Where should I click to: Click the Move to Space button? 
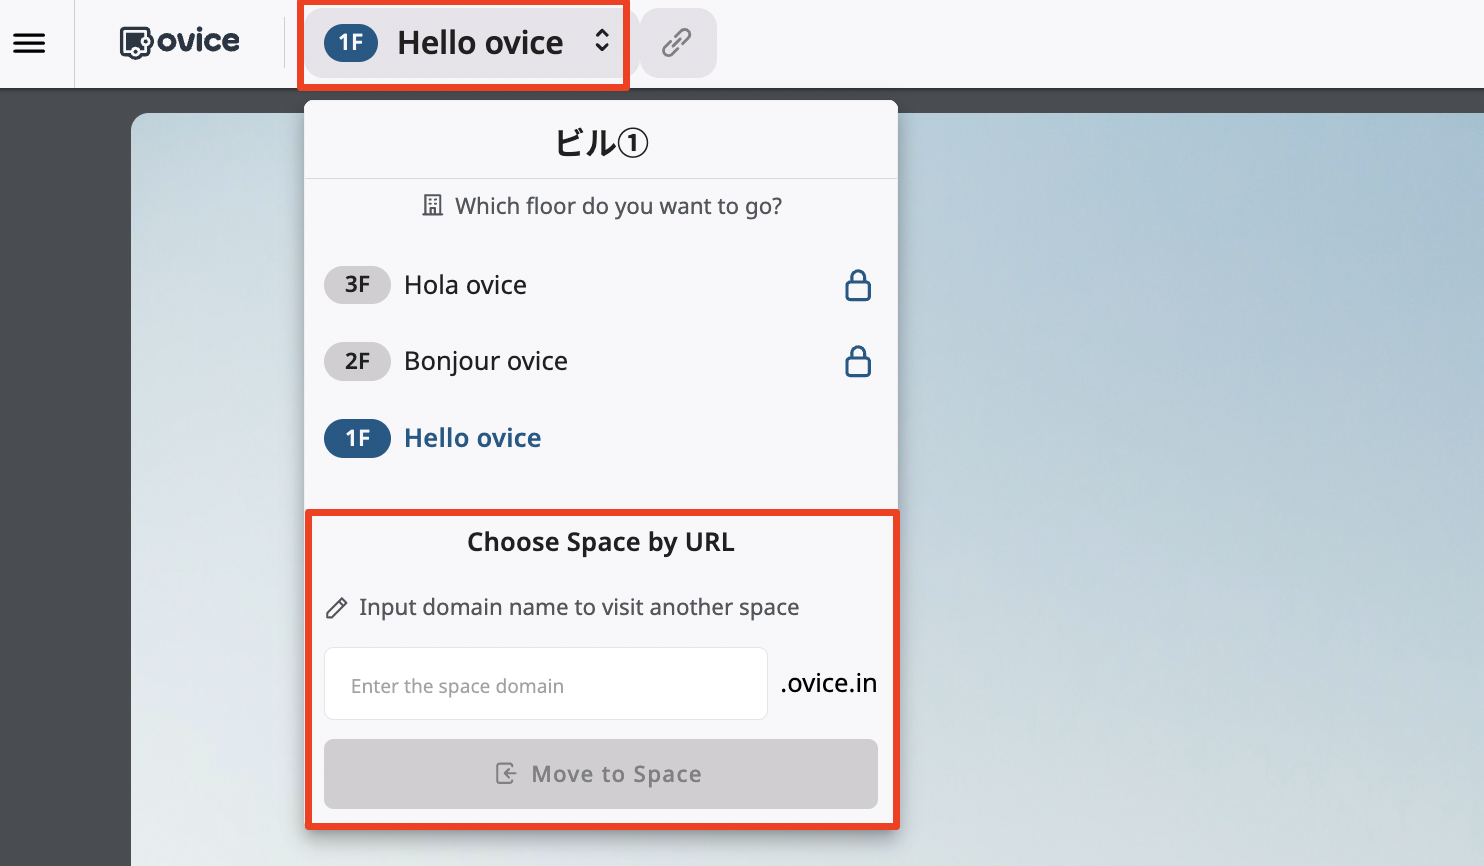pyautogui.click(x=601, y=774)
